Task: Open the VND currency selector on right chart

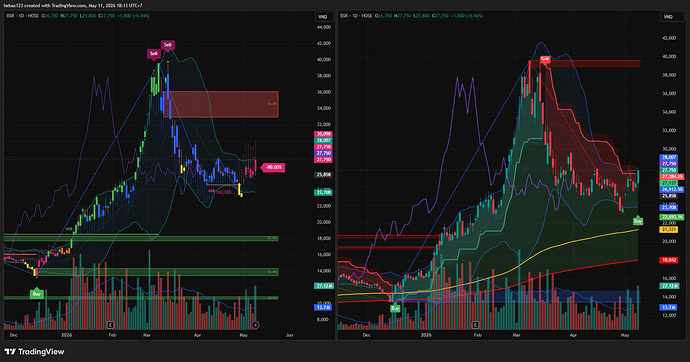Action: [668, 17]
